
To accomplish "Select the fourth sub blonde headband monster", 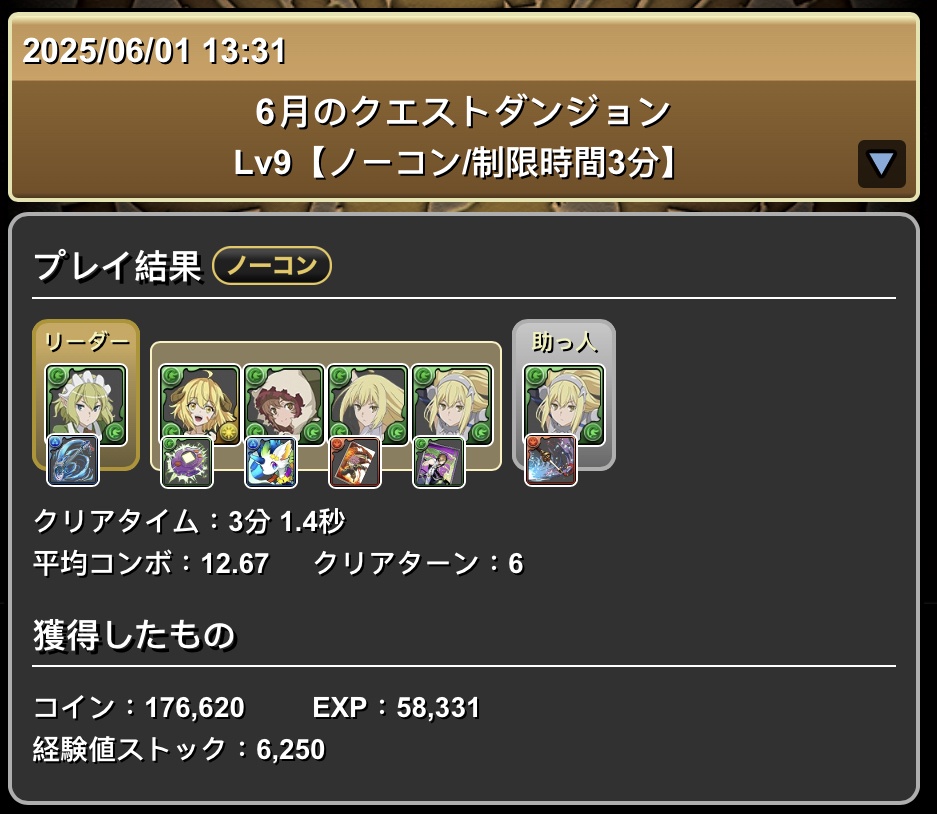I will [x=452, y=405].
